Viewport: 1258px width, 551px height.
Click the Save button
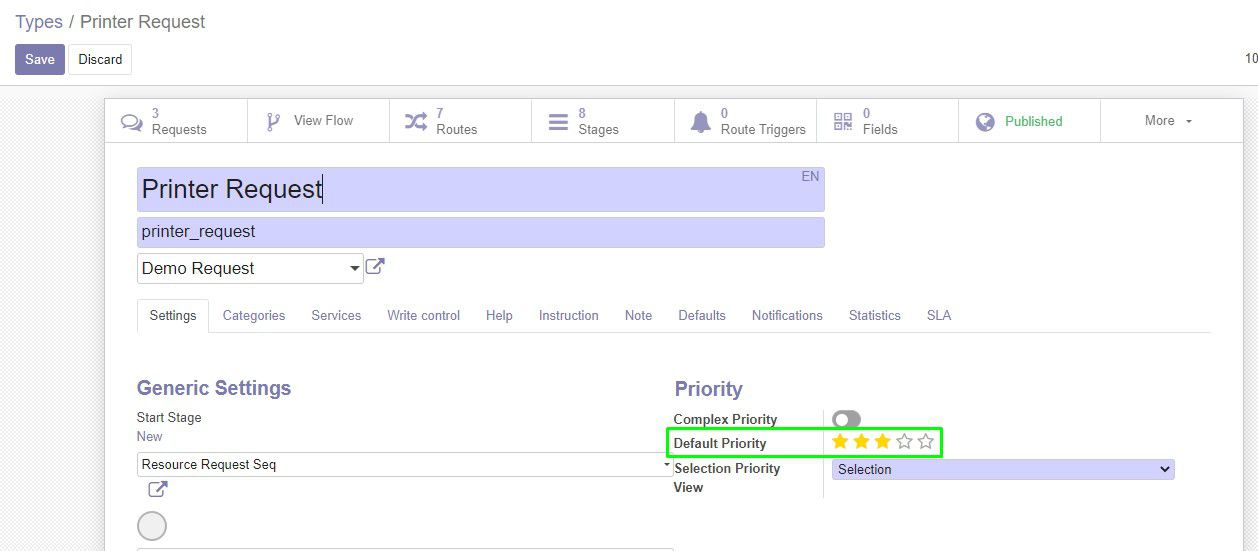tap(40, 59)
